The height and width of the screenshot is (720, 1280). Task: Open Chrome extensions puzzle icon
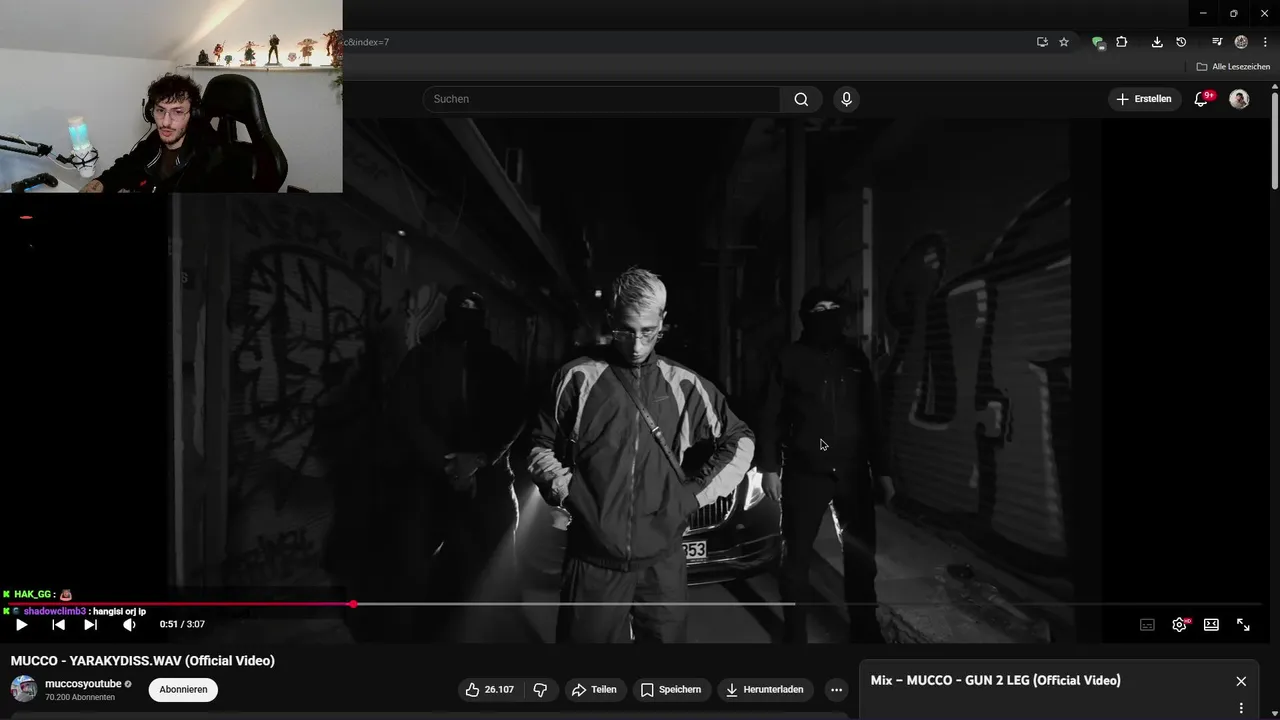tap(1122, 42)
